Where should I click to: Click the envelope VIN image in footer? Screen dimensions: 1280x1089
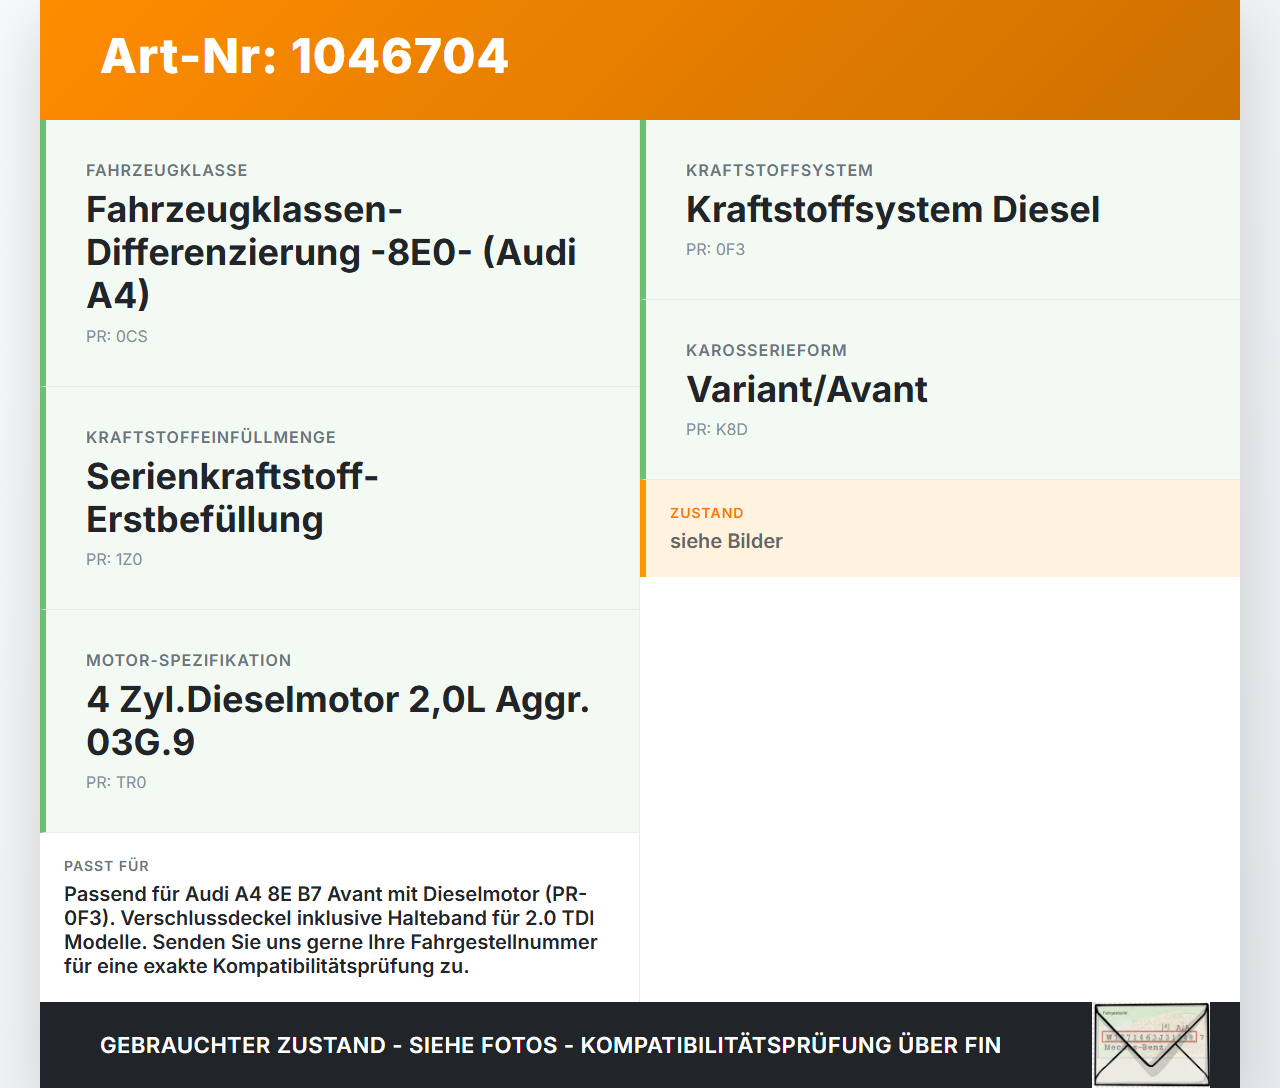[1151, 1045]
